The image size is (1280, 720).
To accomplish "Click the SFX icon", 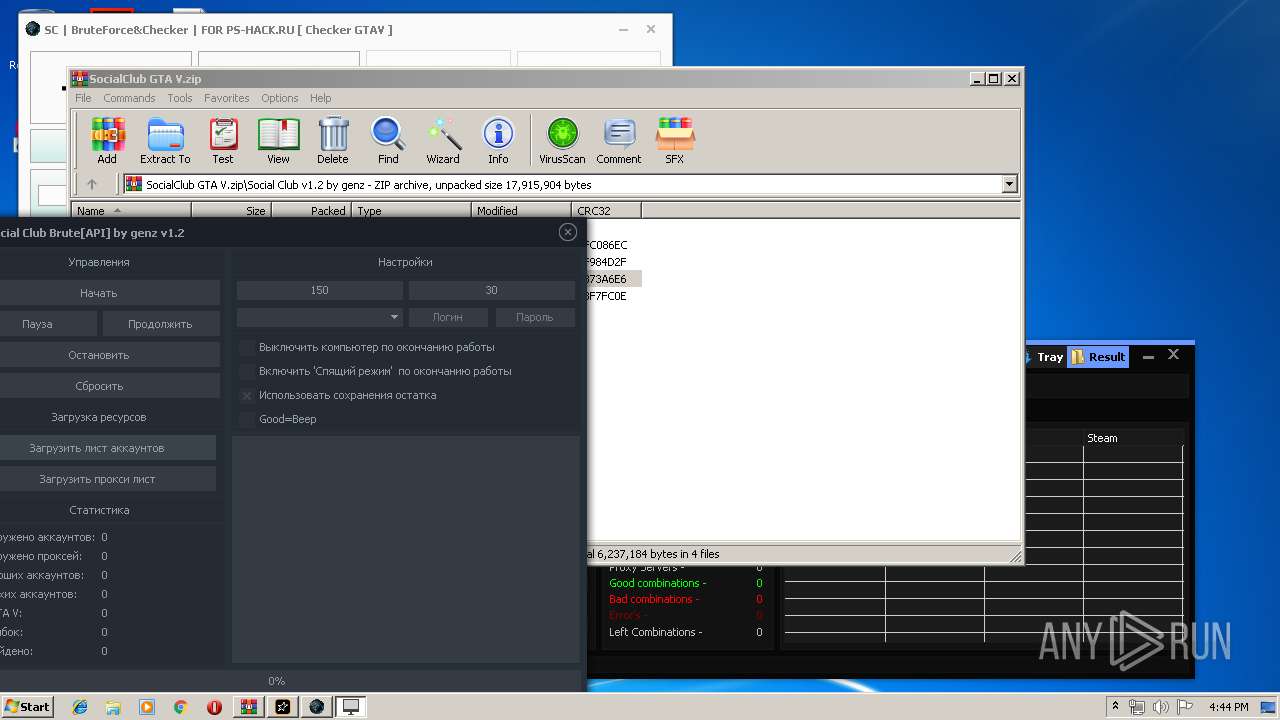I will (x=675, y=141).
